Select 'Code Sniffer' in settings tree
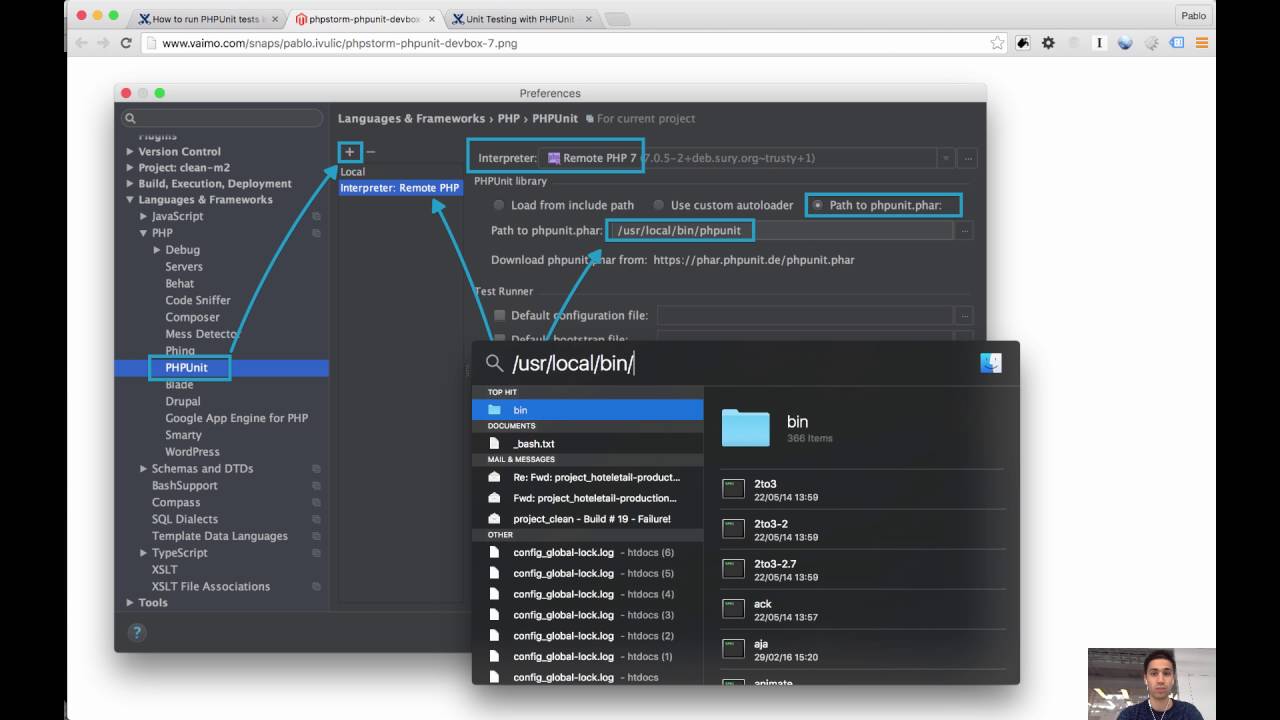The image size is (1280, 720). pos(198,300)
